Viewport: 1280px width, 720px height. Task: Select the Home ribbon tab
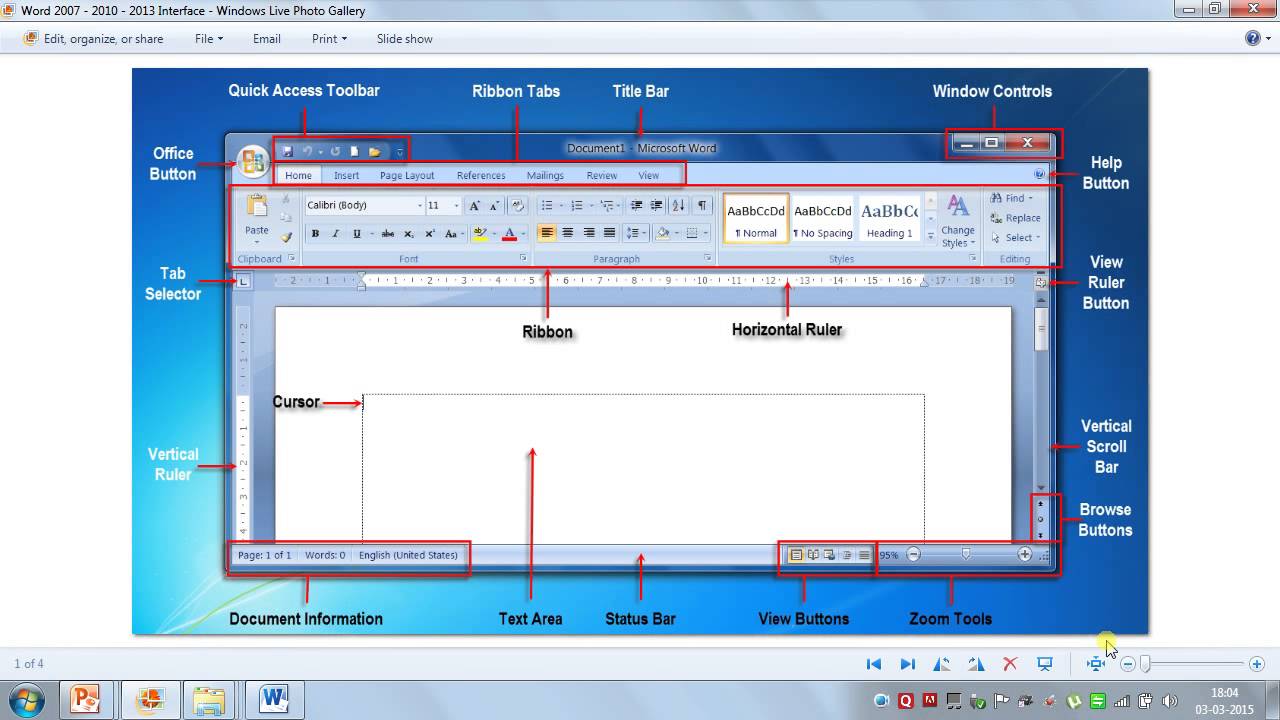coord(298,175)
